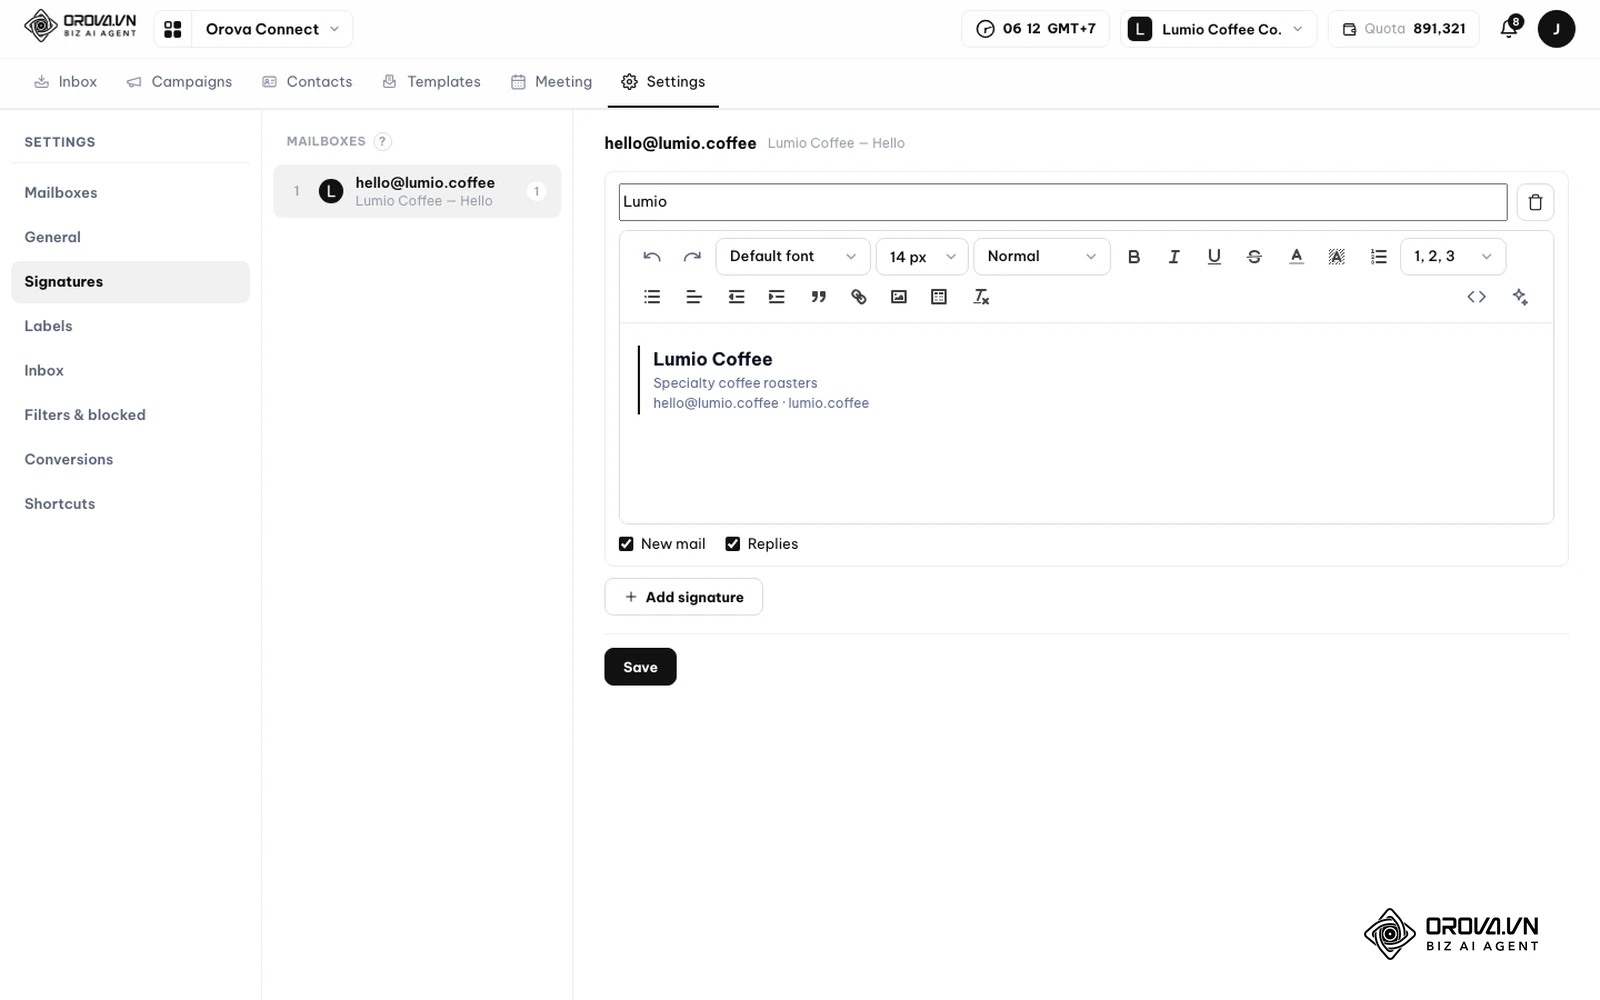
Task: Insert a table into signature
Action: tap(938, 297)
